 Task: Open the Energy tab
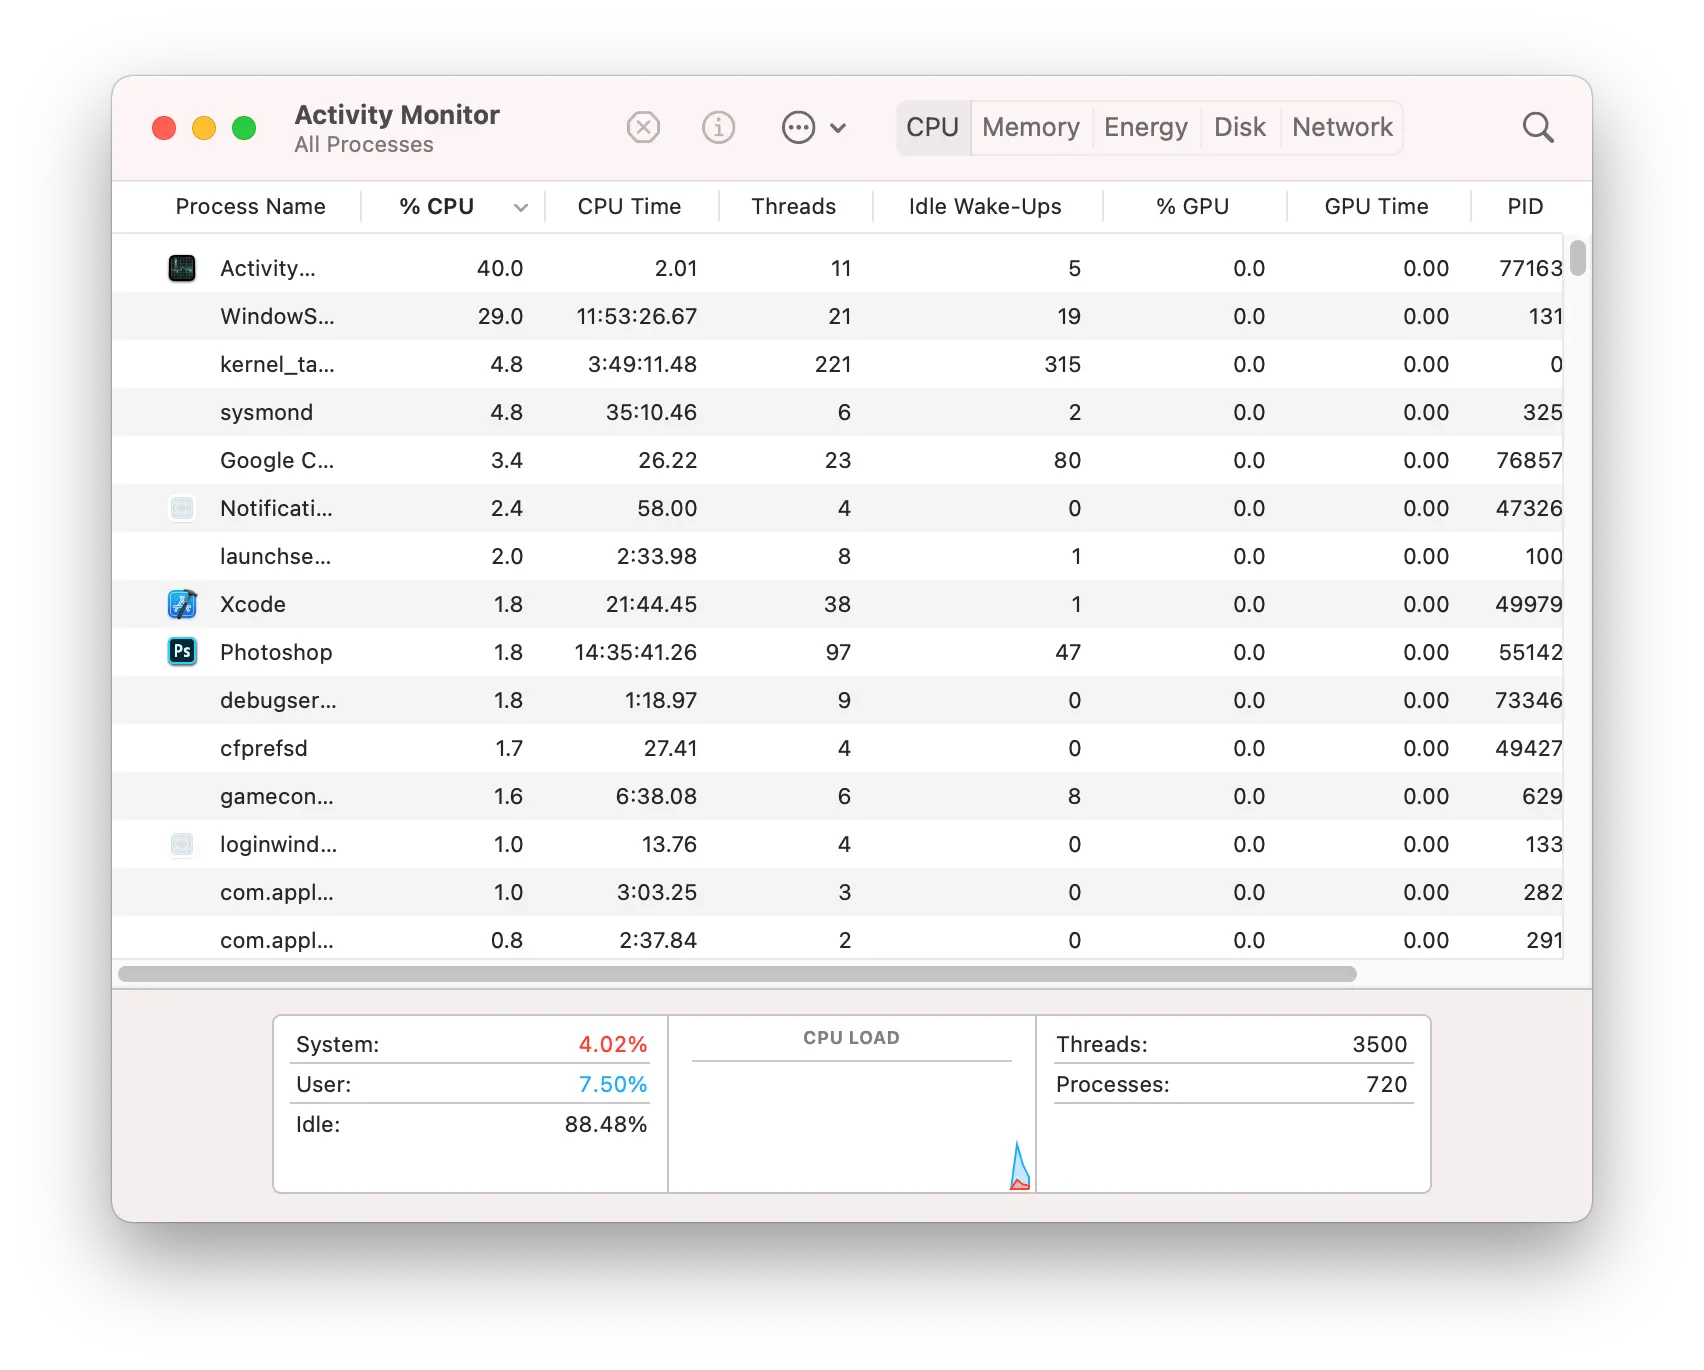click(1145, 128)
